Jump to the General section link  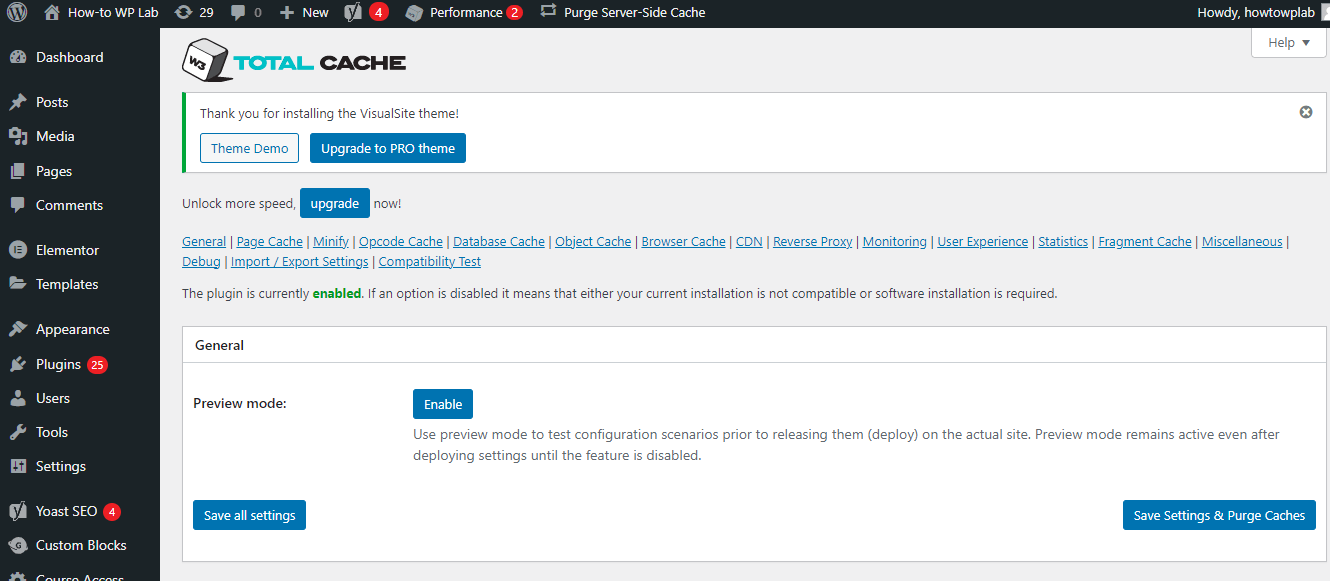click(x=204, y=241)
